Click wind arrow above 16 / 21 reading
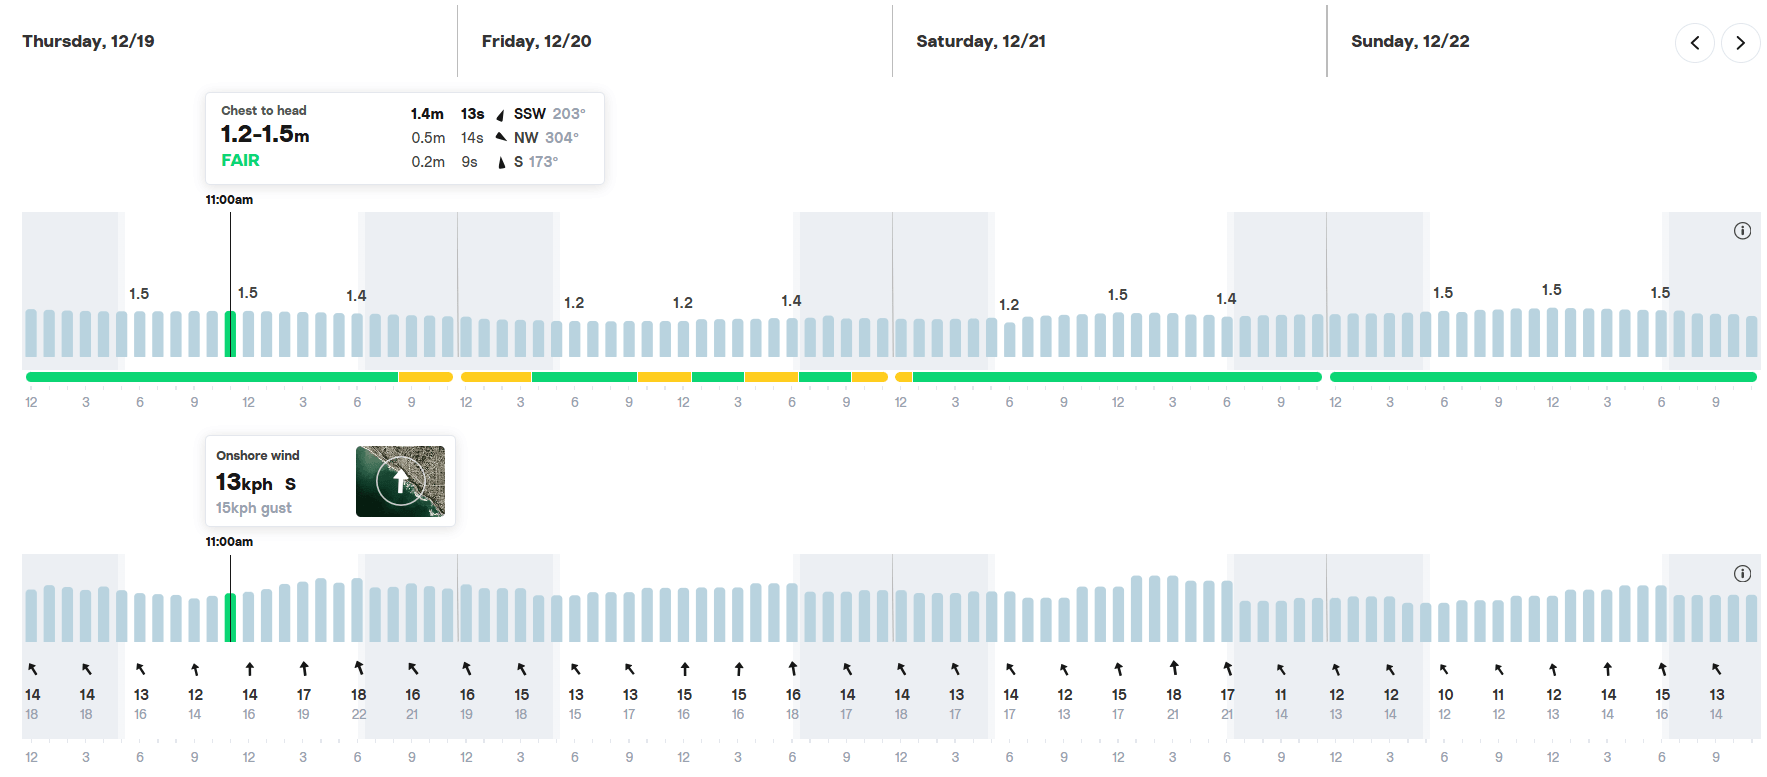The width and height of the screenshot is (1767, 777). (x=413, y=669)
